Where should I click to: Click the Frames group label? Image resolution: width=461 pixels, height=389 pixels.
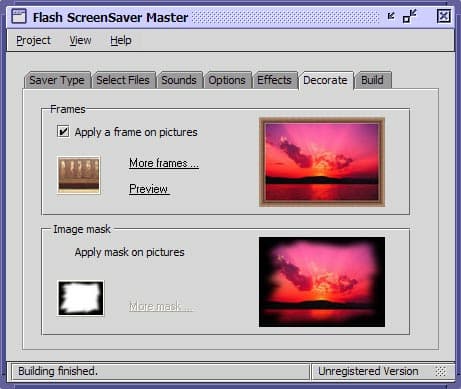coord(68,109)
